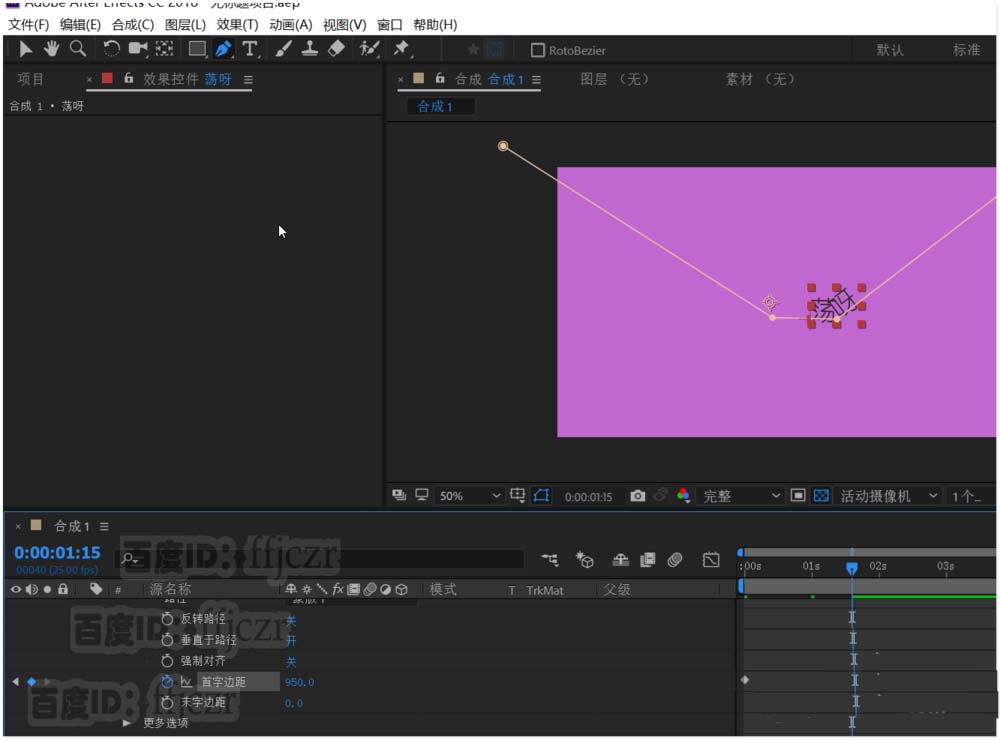Open the composition mini-flowchart icon
Screen dimensions: 1000x740
coord(550,560)
